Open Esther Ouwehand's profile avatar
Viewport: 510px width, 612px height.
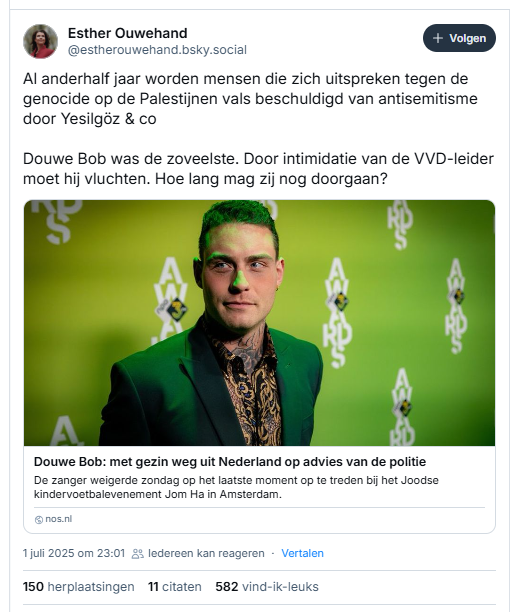41,41
